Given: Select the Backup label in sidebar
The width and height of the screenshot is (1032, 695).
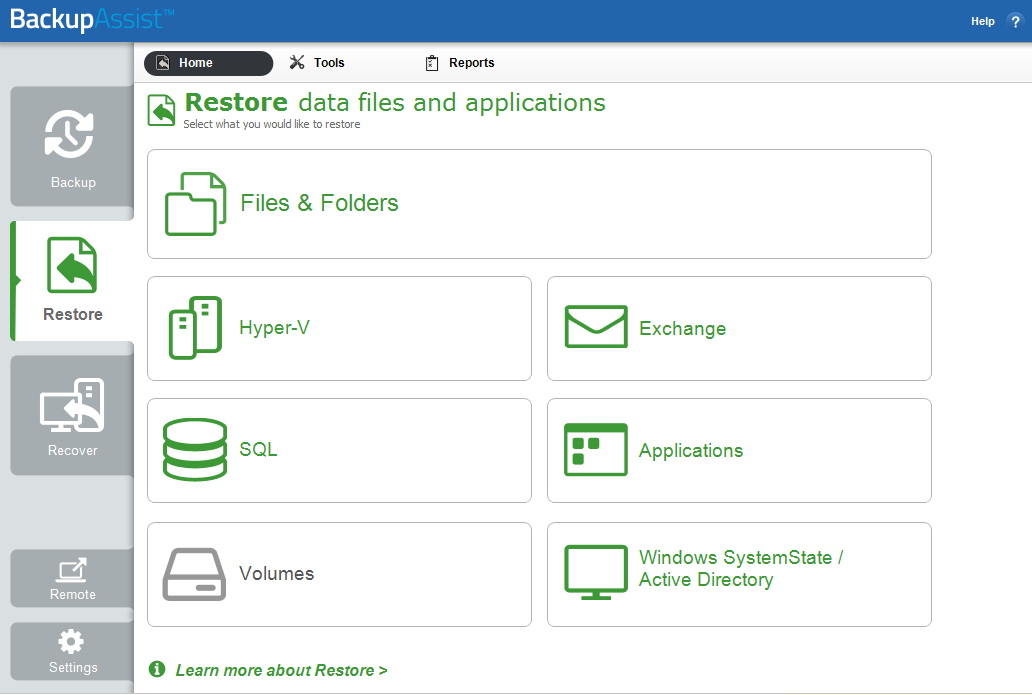Looking at the screenshot, I should [x=73, y=182].
